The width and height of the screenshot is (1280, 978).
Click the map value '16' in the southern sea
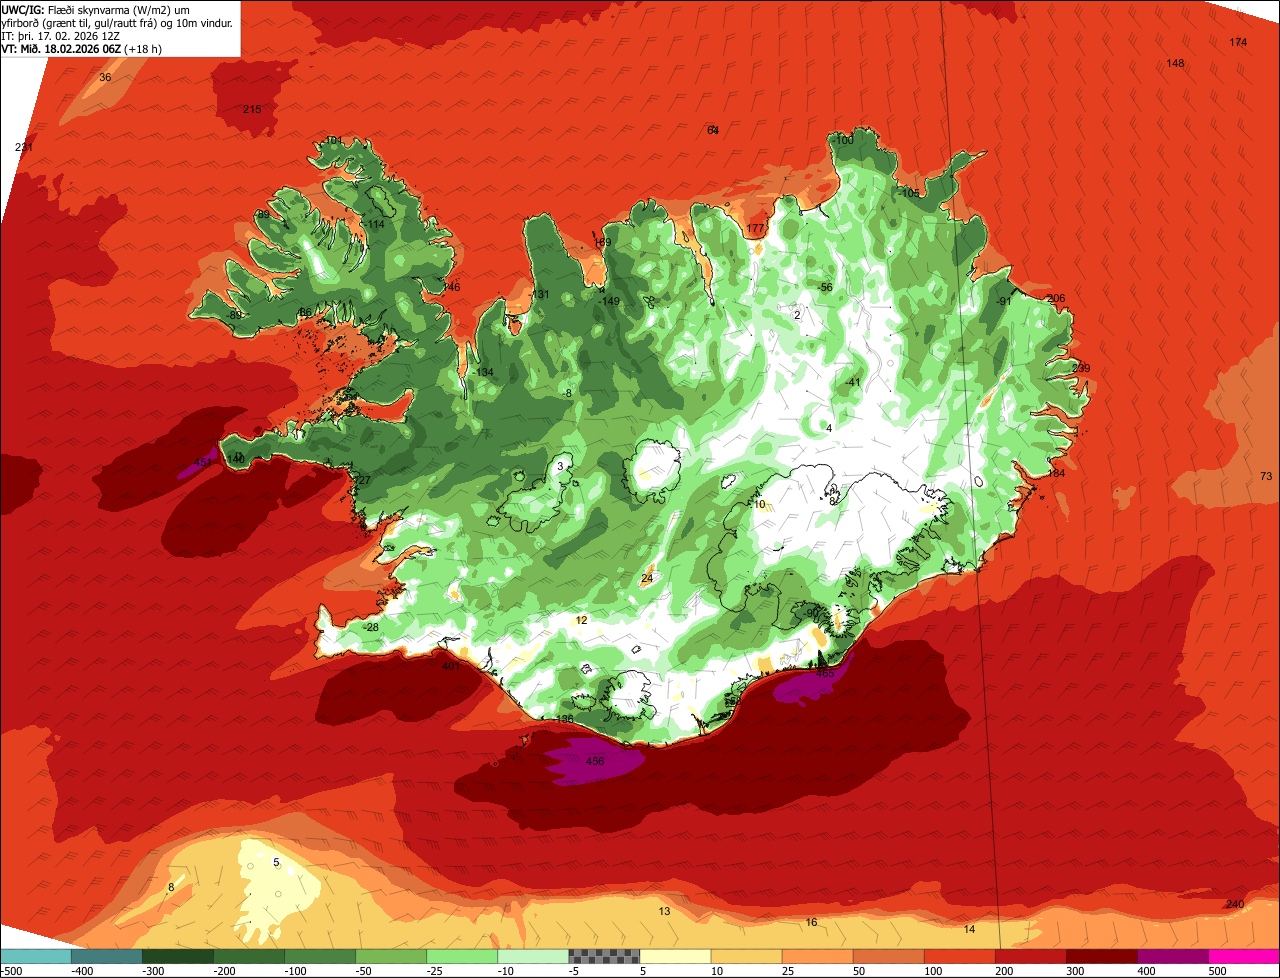point(811,922)
